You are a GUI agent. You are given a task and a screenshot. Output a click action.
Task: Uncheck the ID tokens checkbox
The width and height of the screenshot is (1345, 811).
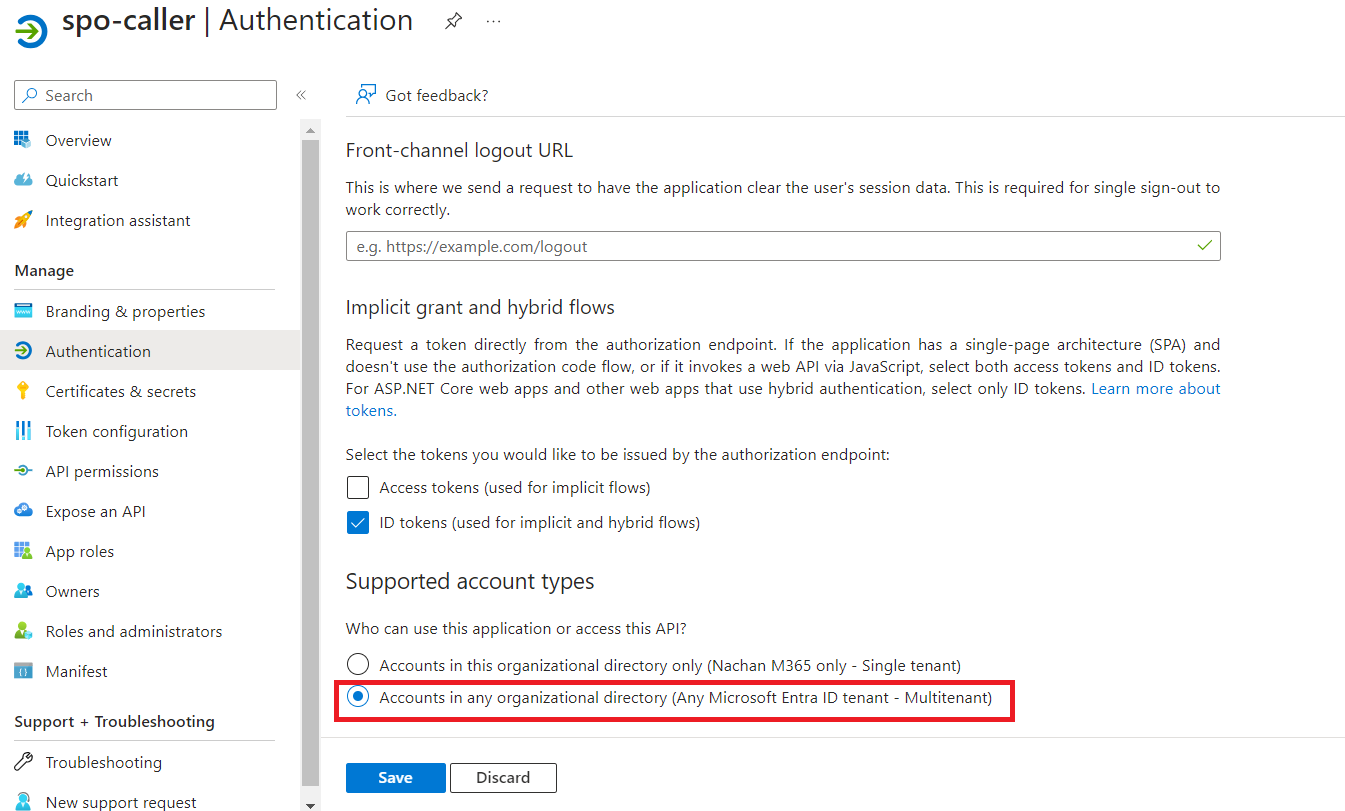pos(358,522)
